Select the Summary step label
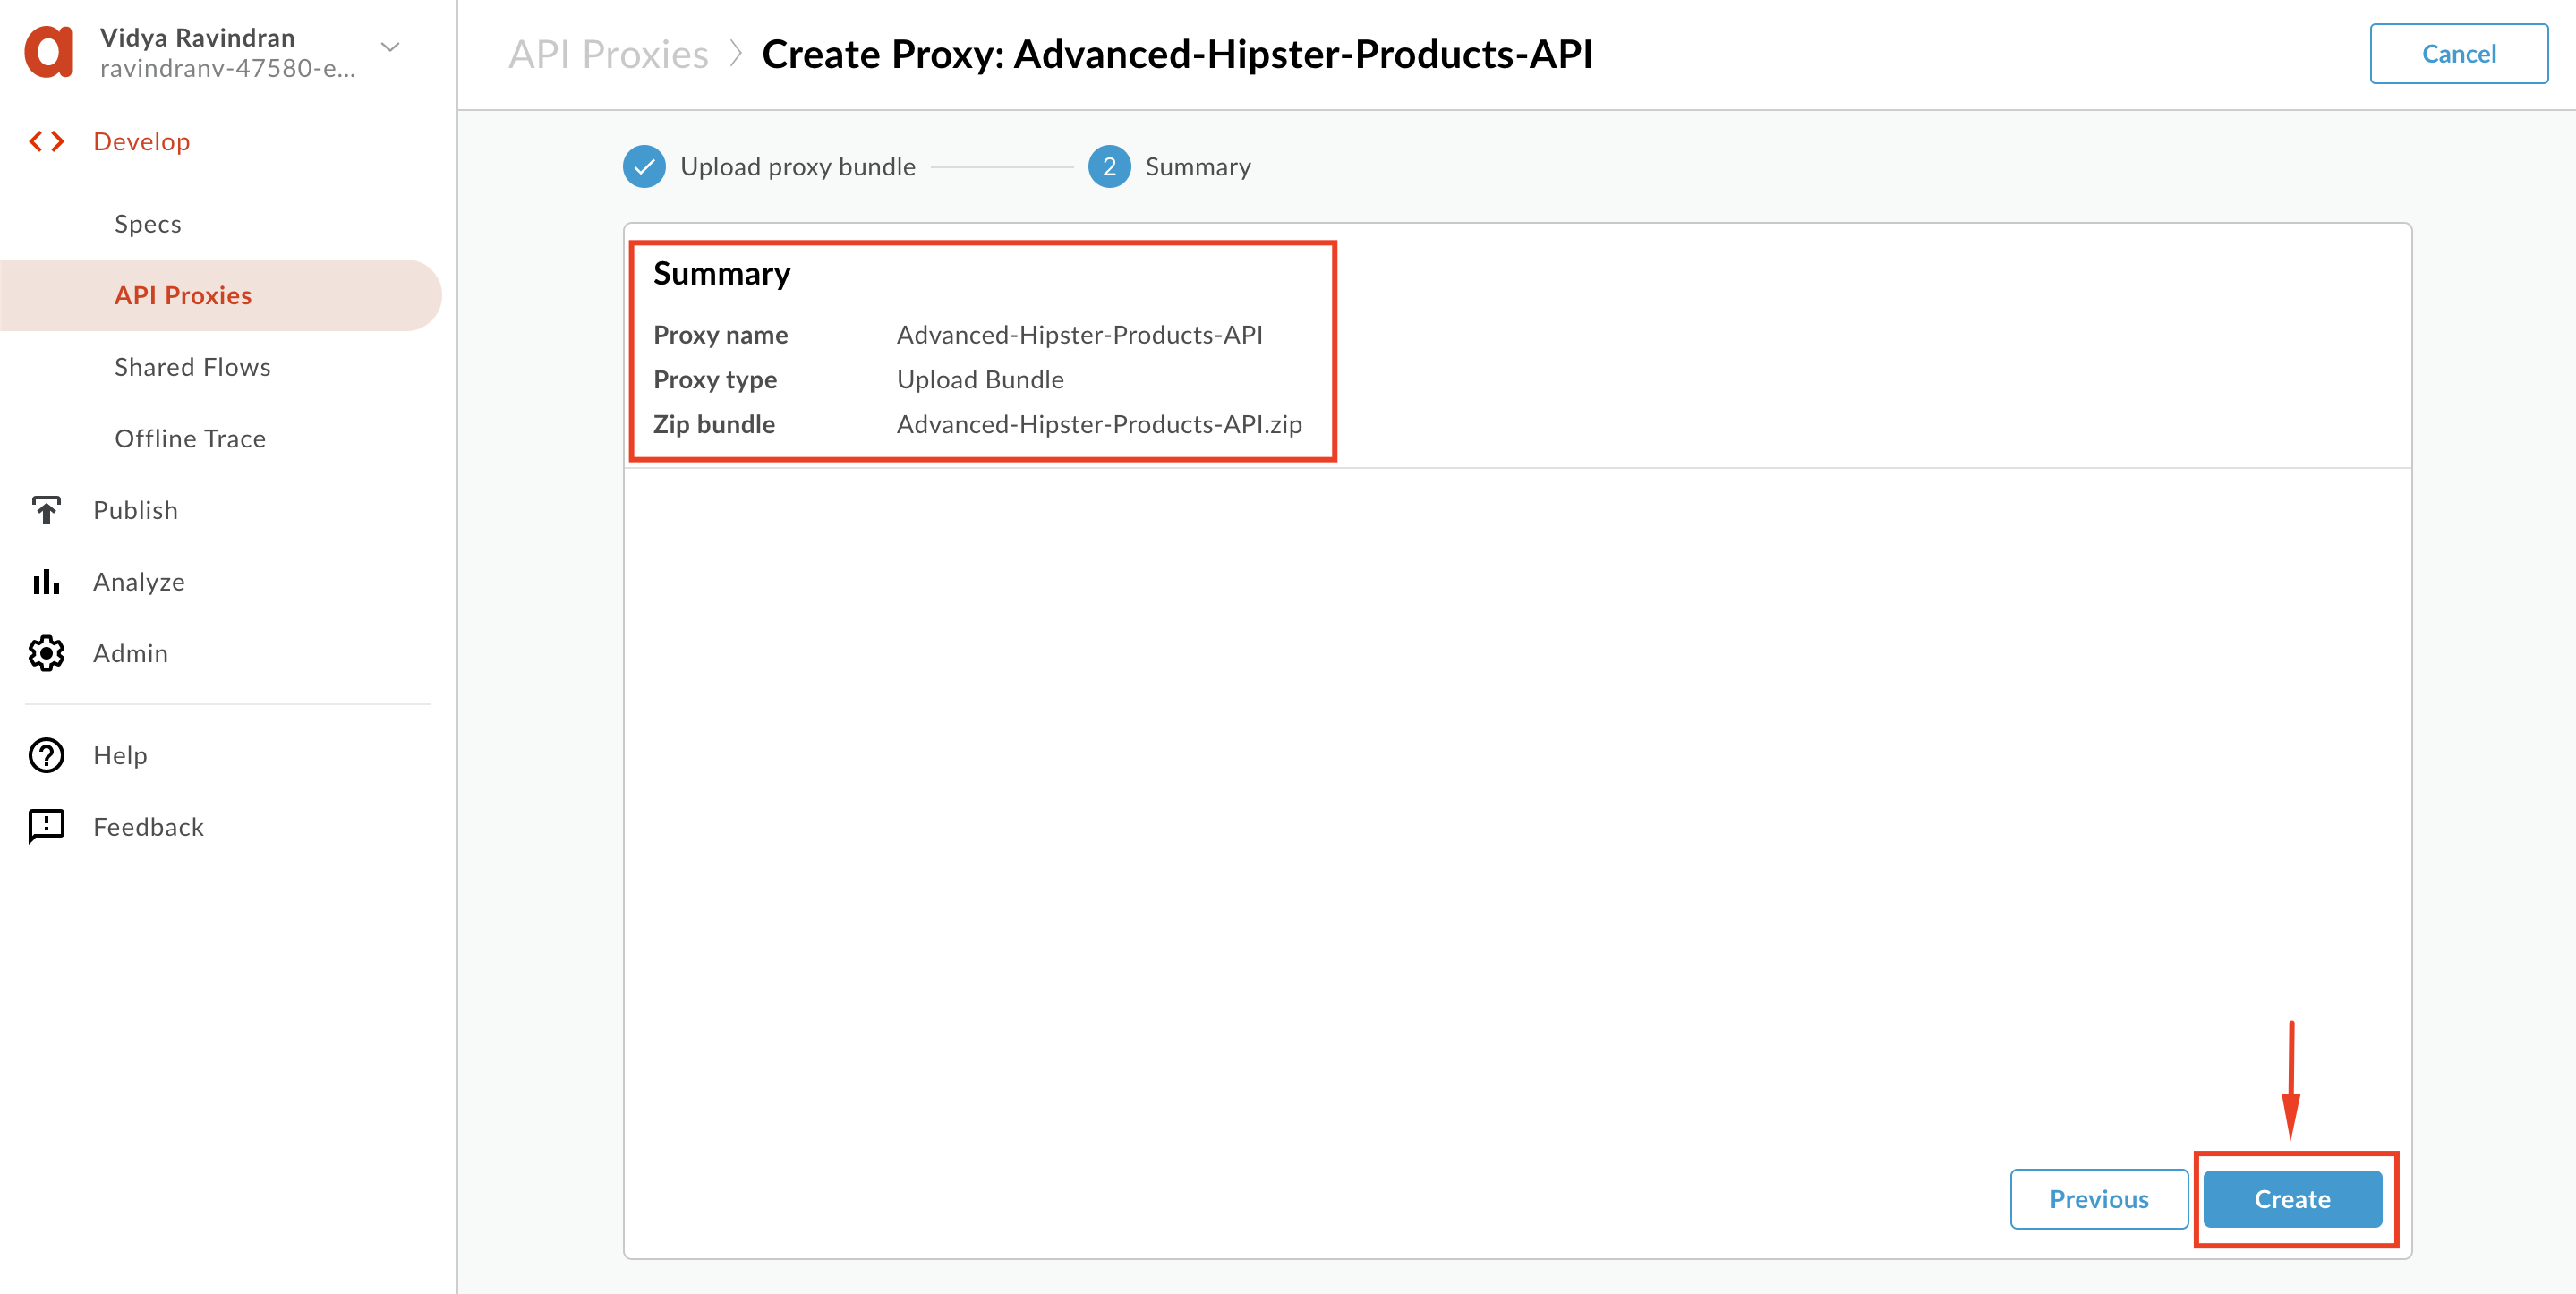Image resolution: width=2576 pixels, height=1294 pixels. point(1198,167)
